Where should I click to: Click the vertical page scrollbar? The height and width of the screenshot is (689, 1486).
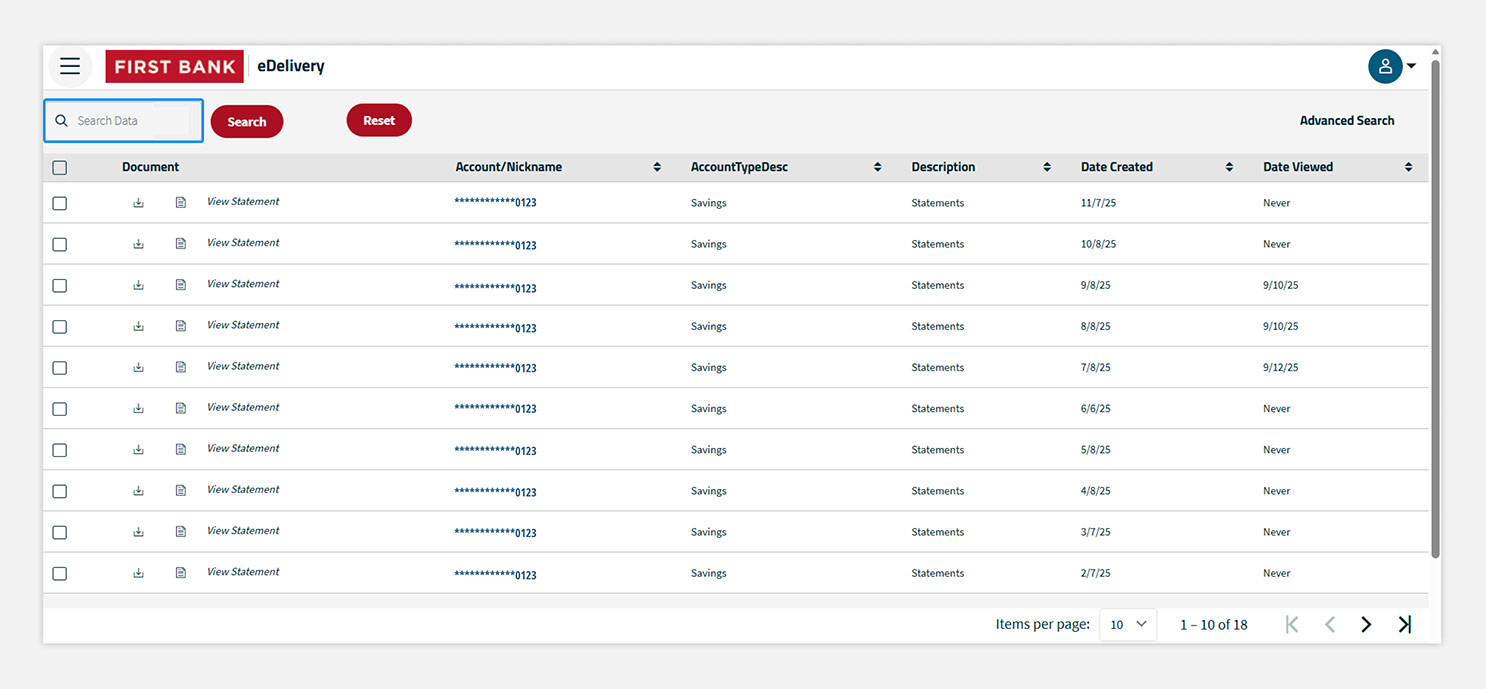[1435, 310]
